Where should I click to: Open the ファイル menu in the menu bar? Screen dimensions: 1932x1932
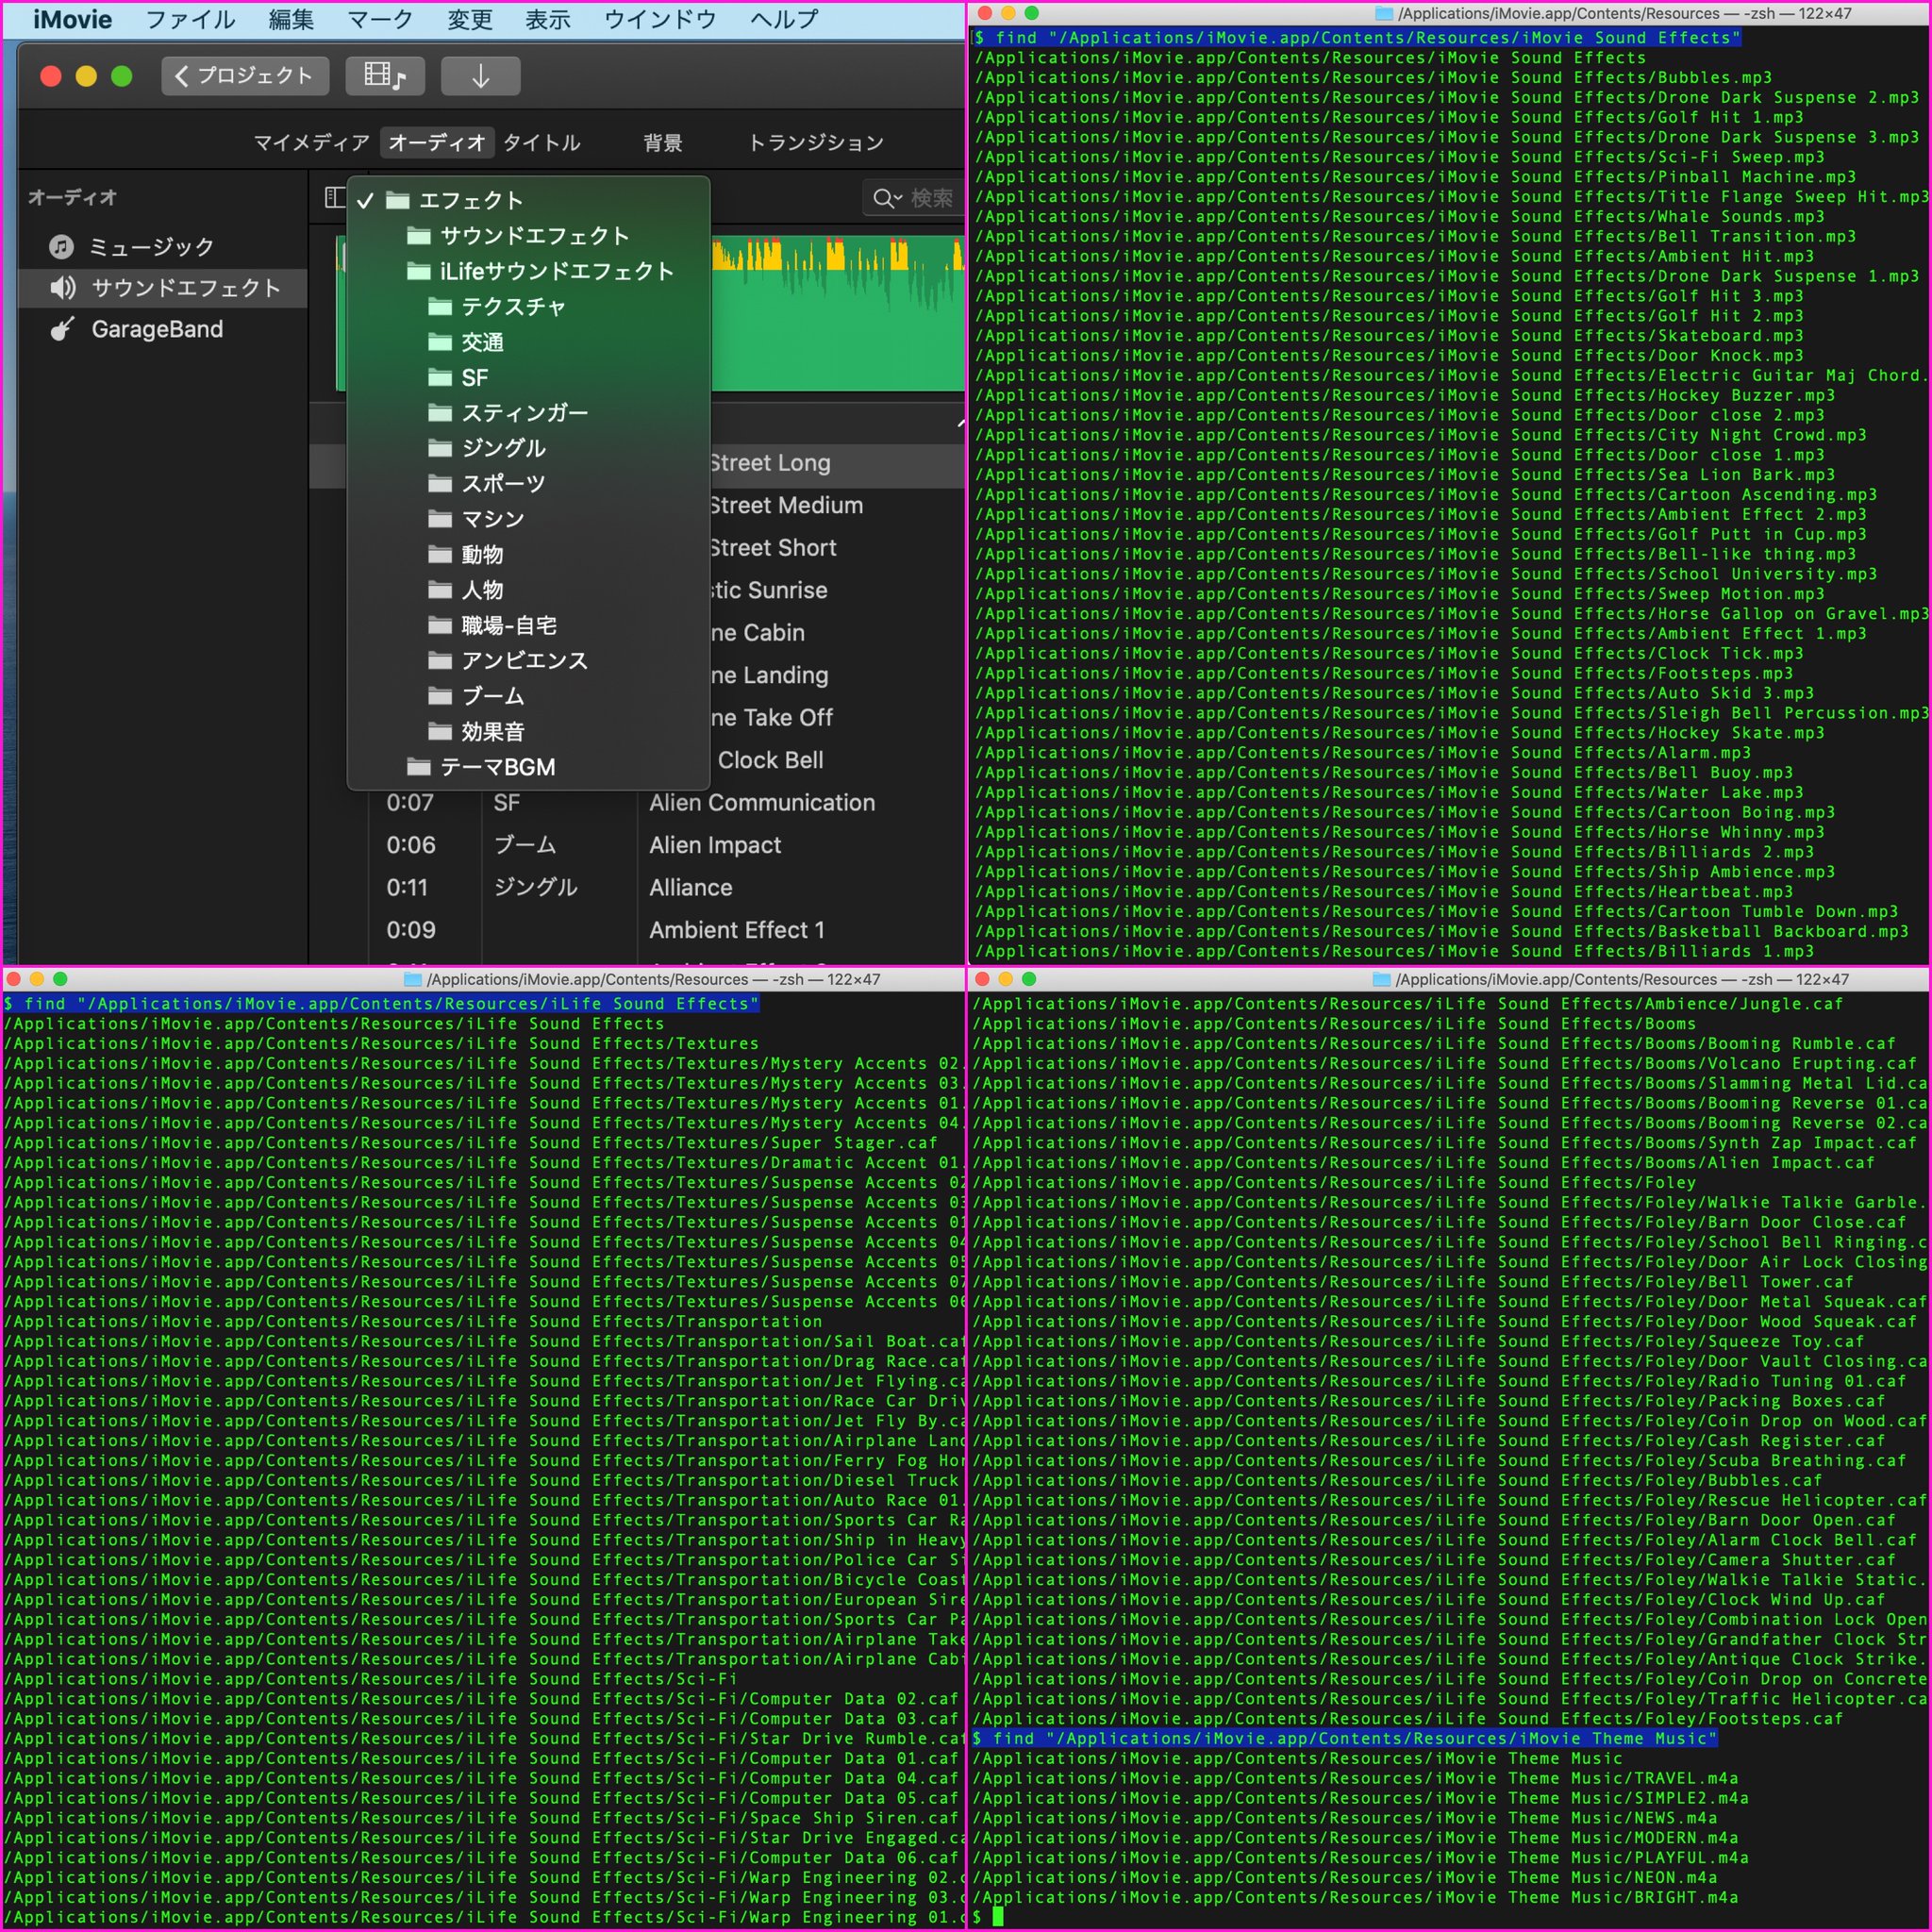(x=190, y=20)
